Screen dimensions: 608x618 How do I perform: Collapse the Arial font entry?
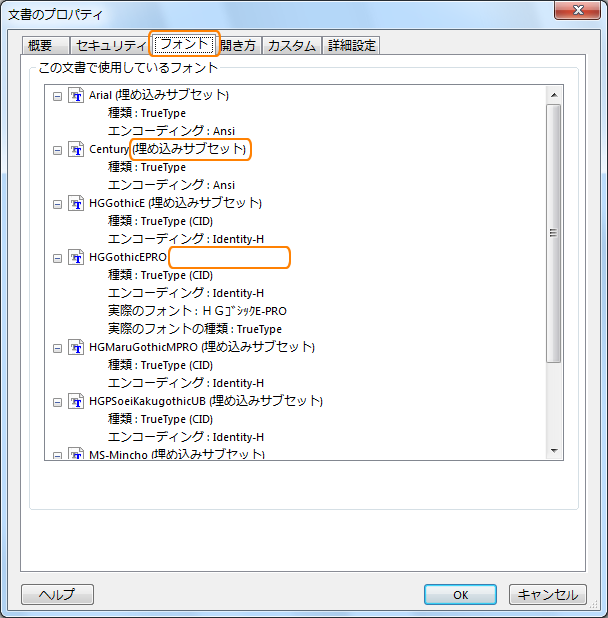coord(58,97)
